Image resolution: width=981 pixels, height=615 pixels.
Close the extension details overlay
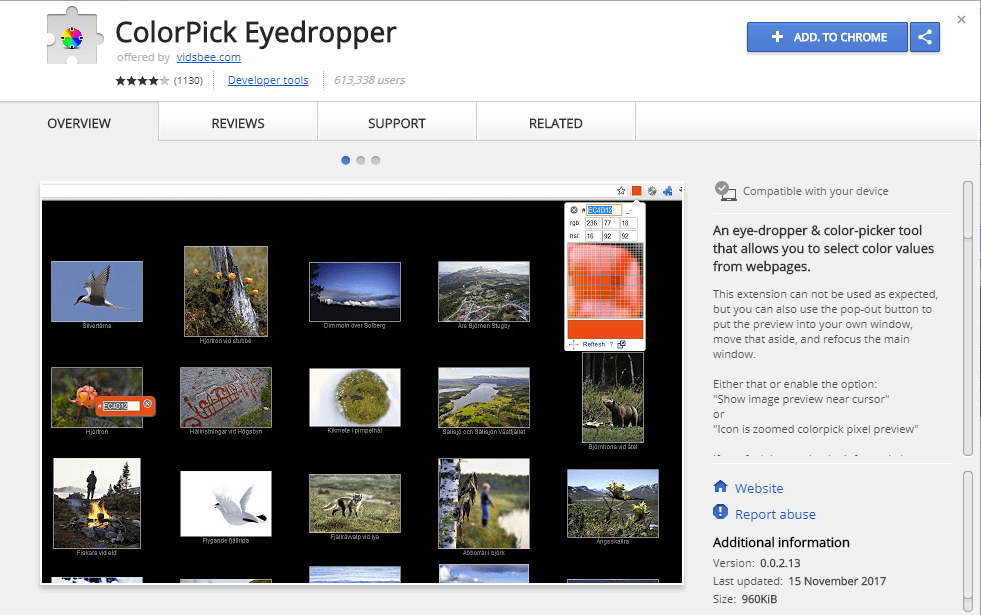pos(961,20)
